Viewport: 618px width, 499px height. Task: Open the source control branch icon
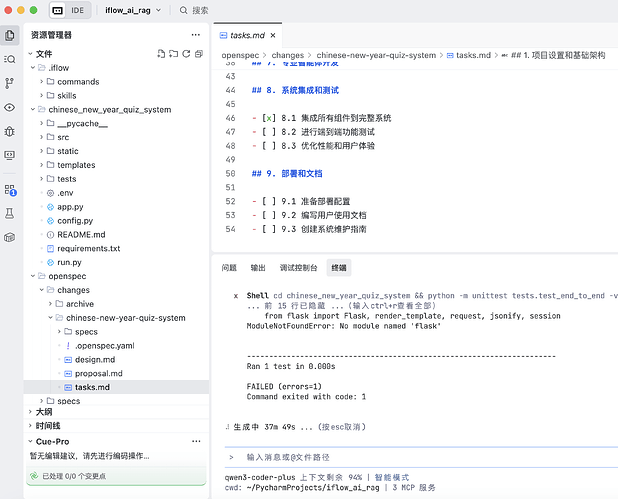9,83
